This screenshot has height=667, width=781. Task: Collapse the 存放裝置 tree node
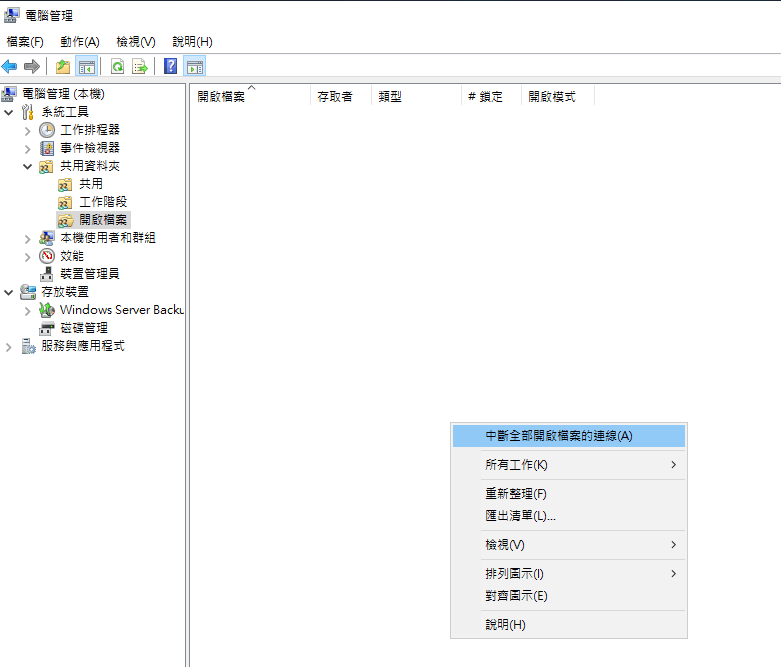pyautogui.click(x=8, y=292)
